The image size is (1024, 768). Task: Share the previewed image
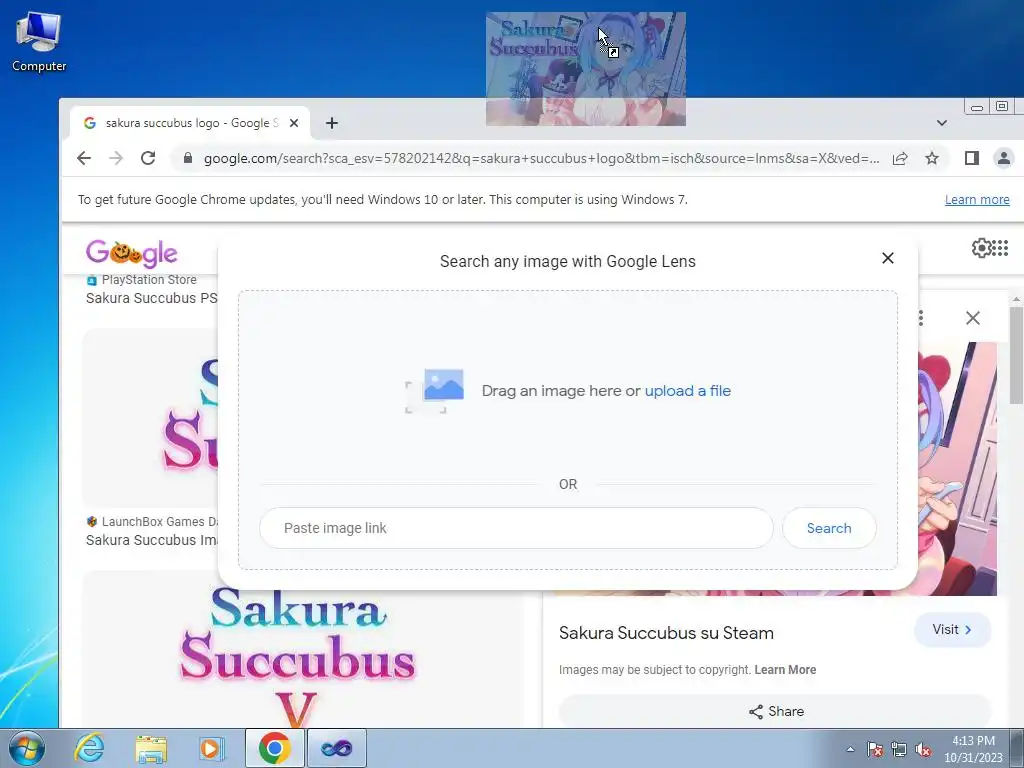point(776,711)
